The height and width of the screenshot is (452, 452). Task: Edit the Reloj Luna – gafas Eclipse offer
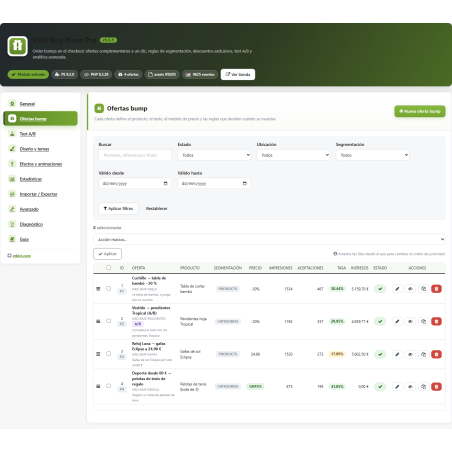(397, 354)
